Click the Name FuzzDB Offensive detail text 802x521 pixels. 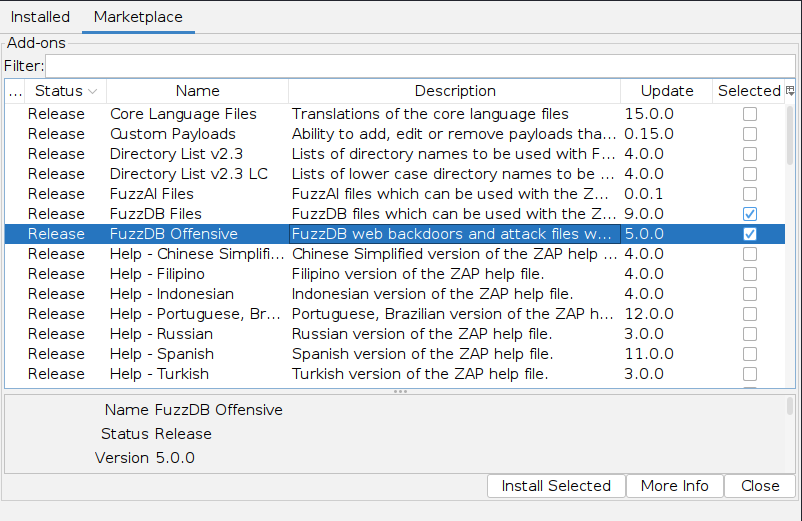point(193,410)
